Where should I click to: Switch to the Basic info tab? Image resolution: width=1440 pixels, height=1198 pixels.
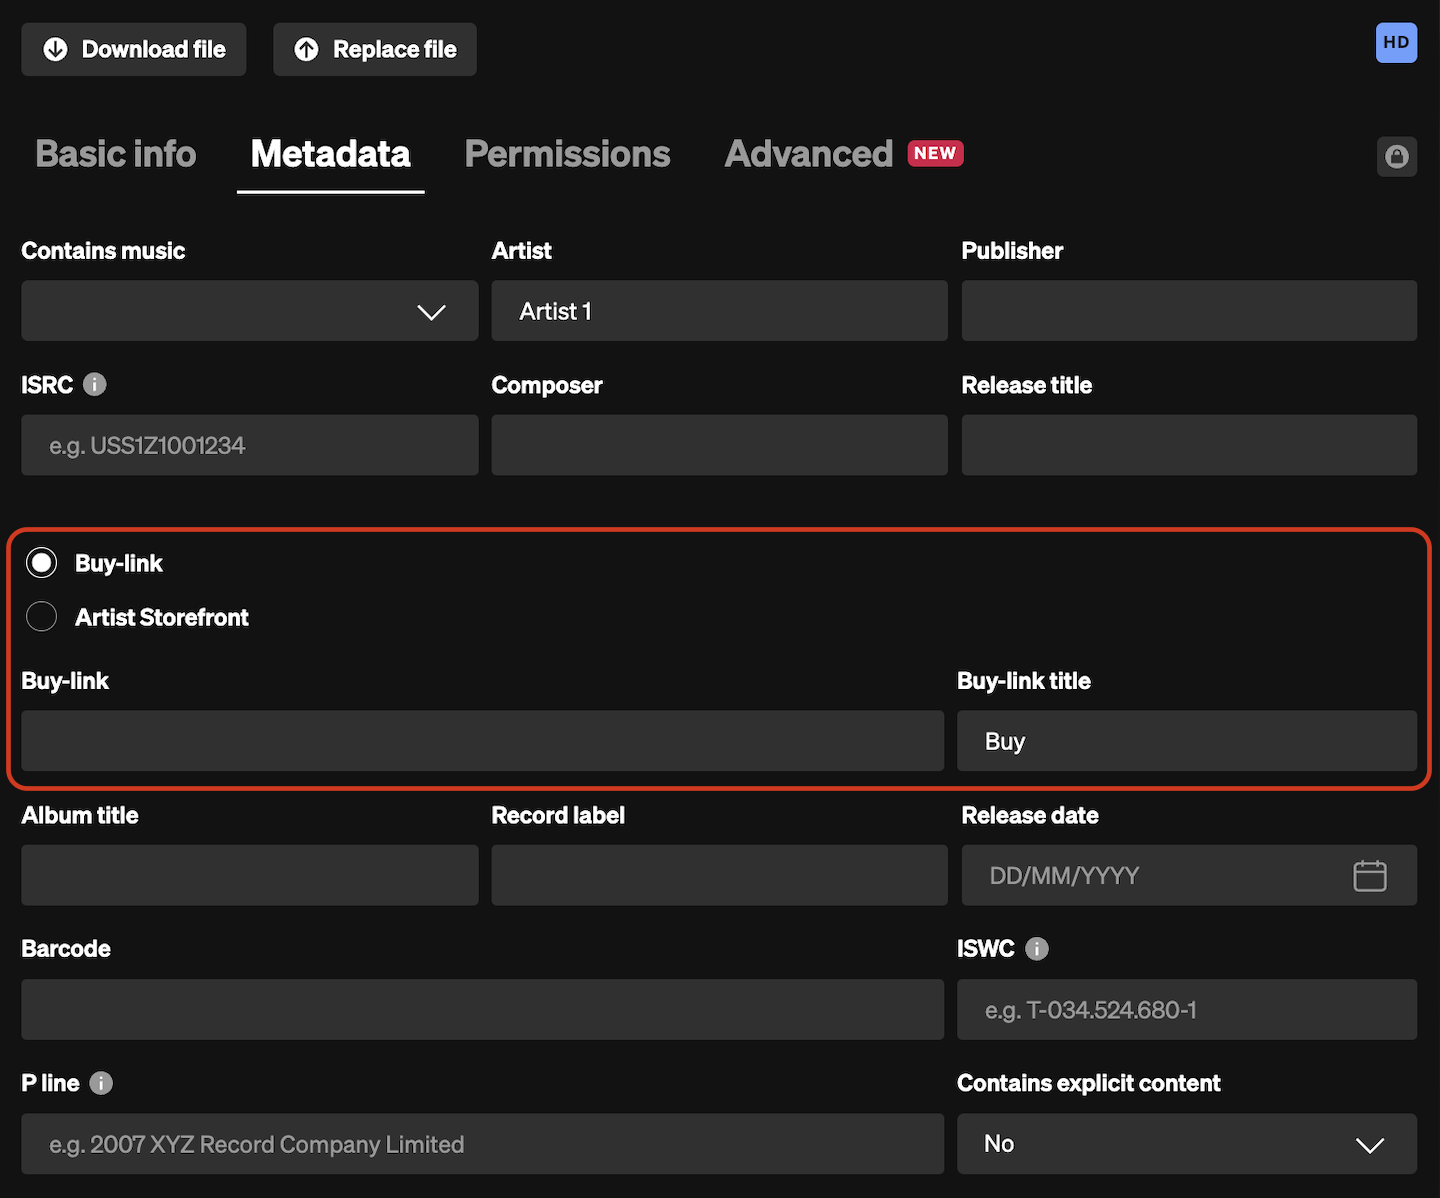[116, 154]
